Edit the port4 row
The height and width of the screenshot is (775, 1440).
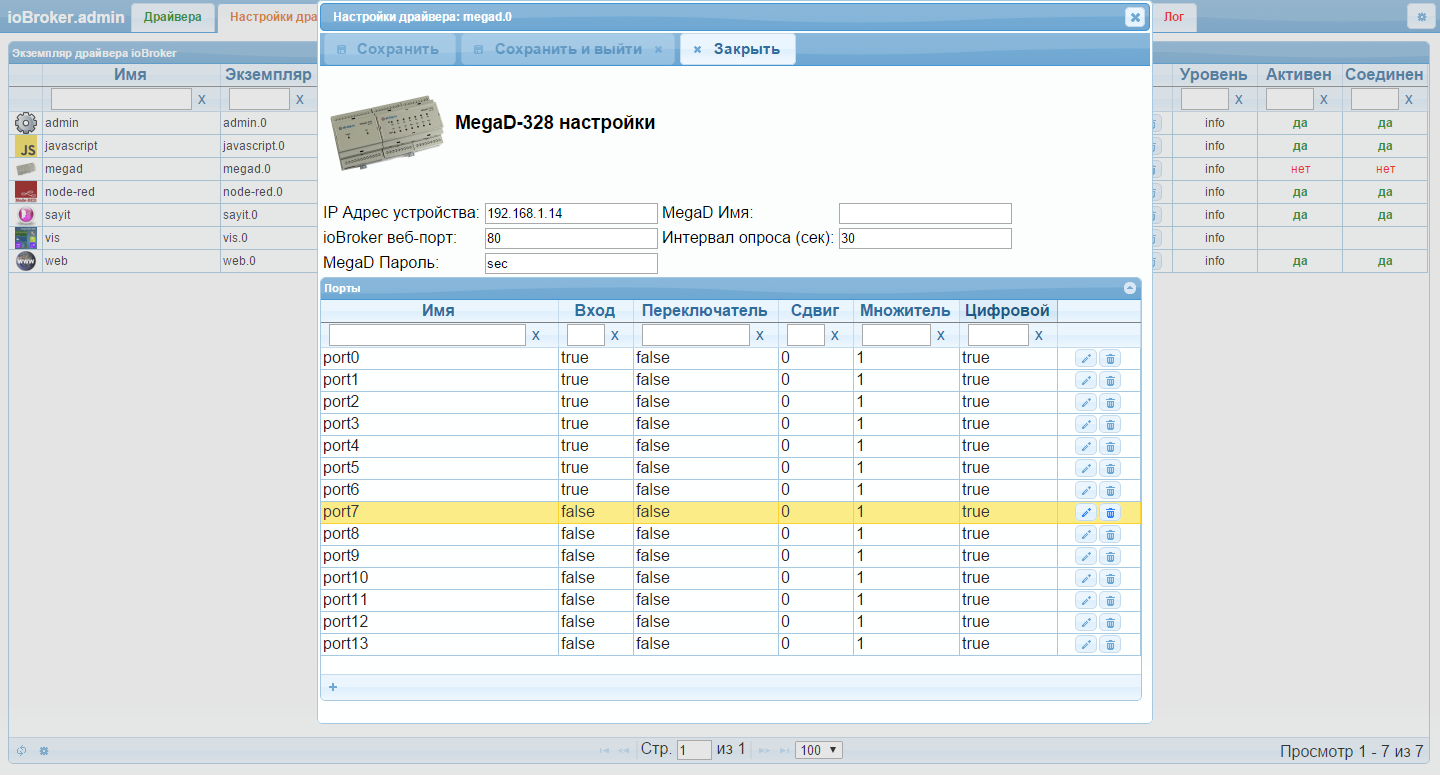point(1086,446)
